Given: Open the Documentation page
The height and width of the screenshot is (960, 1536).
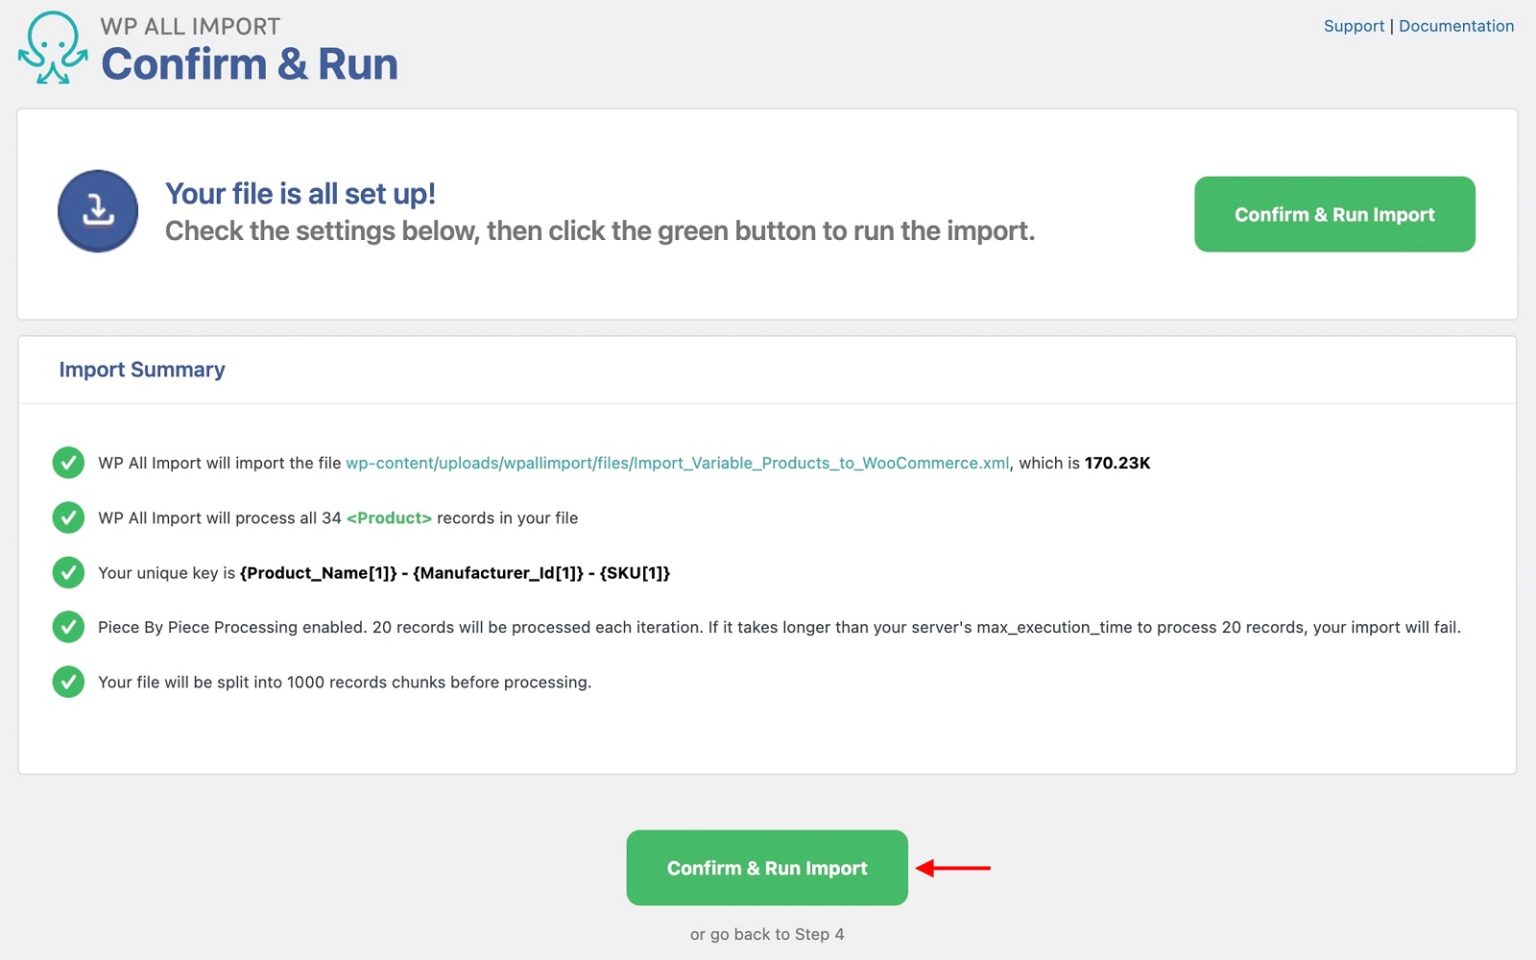Looking at the screenshot, I should click(x=1457, y=25).
